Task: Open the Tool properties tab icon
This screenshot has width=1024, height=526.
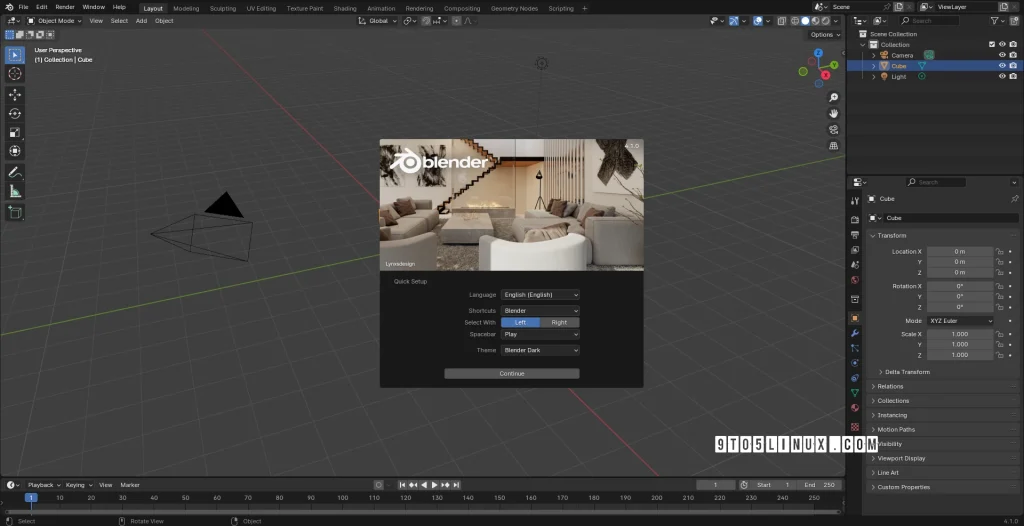Action: pos(855,201)
